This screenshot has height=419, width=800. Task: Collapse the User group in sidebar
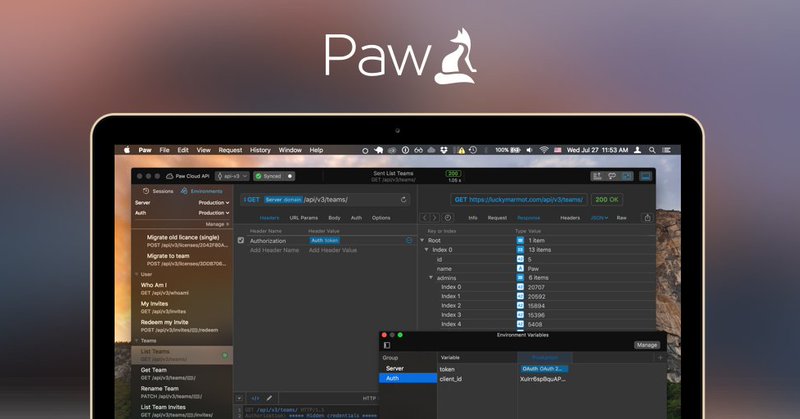[x=137, y=274]
